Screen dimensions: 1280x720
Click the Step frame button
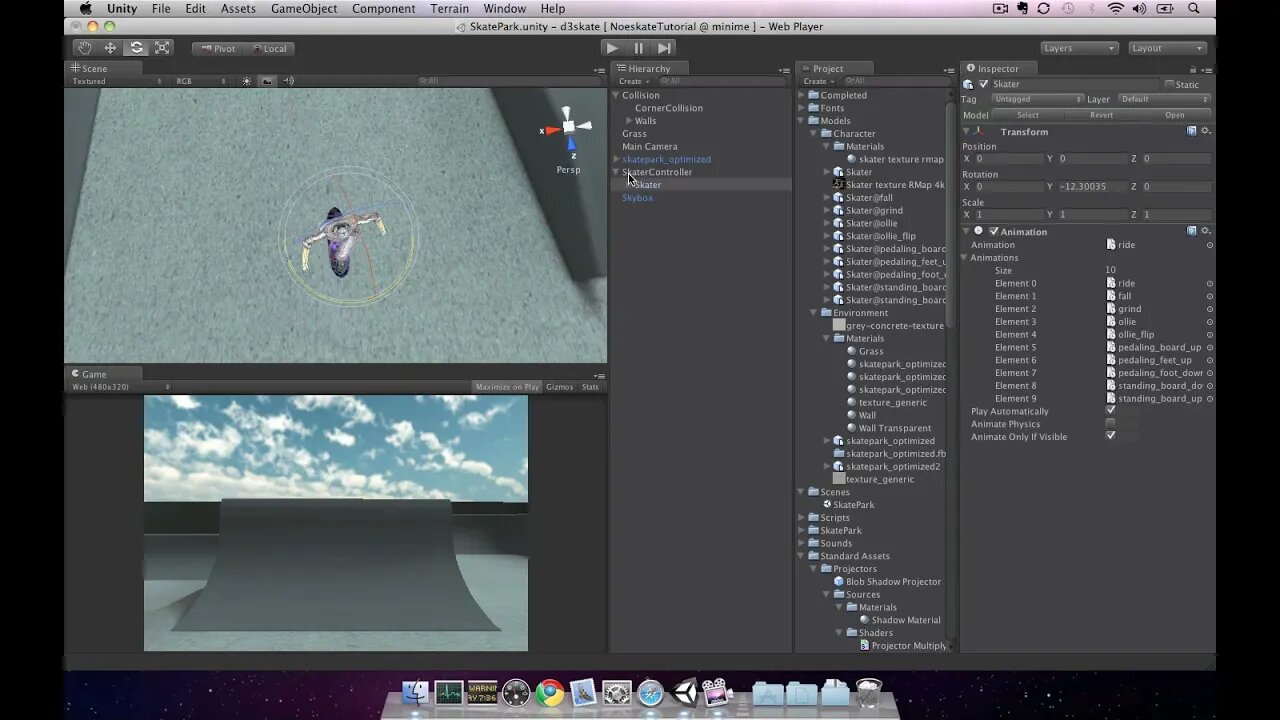click(664, 48)
